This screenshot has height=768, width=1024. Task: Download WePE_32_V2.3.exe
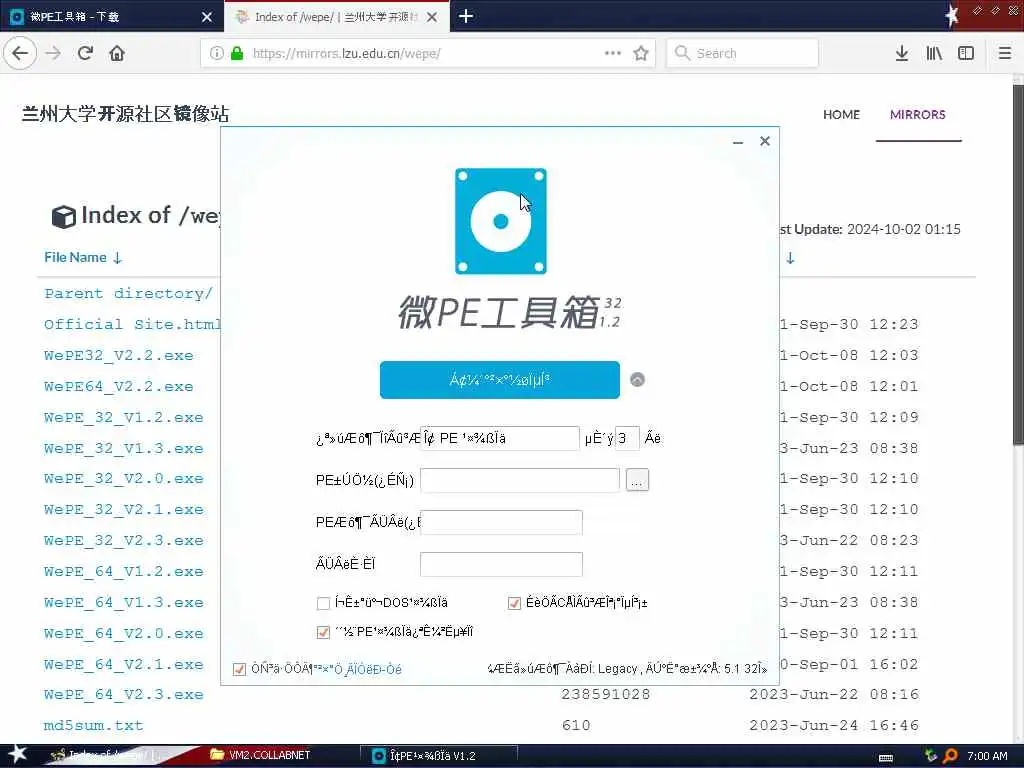[x=123, y=540]
